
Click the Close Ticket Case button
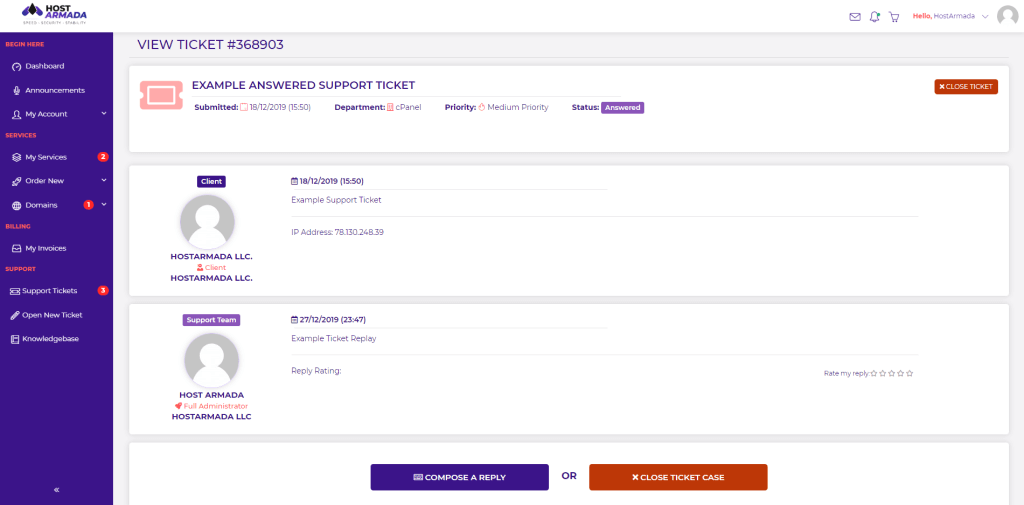678,478
